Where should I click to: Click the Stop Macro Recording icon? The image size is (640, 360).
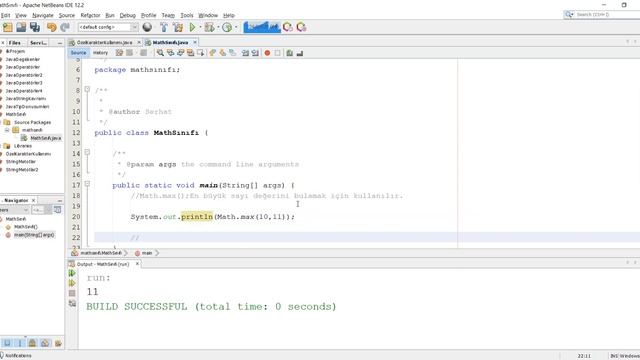[278, 53]
